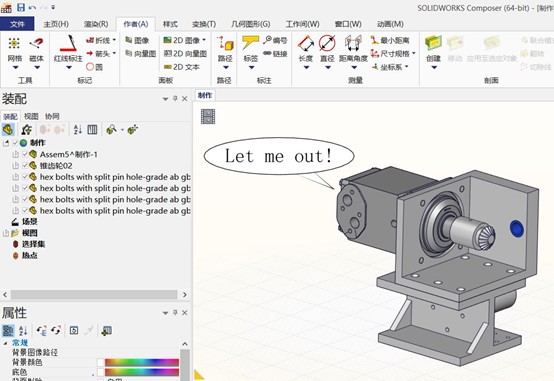This screenshot has width=554, height=381.
Task: Toggle checkbox for last hex bolts item
Action: pos(25,211)
